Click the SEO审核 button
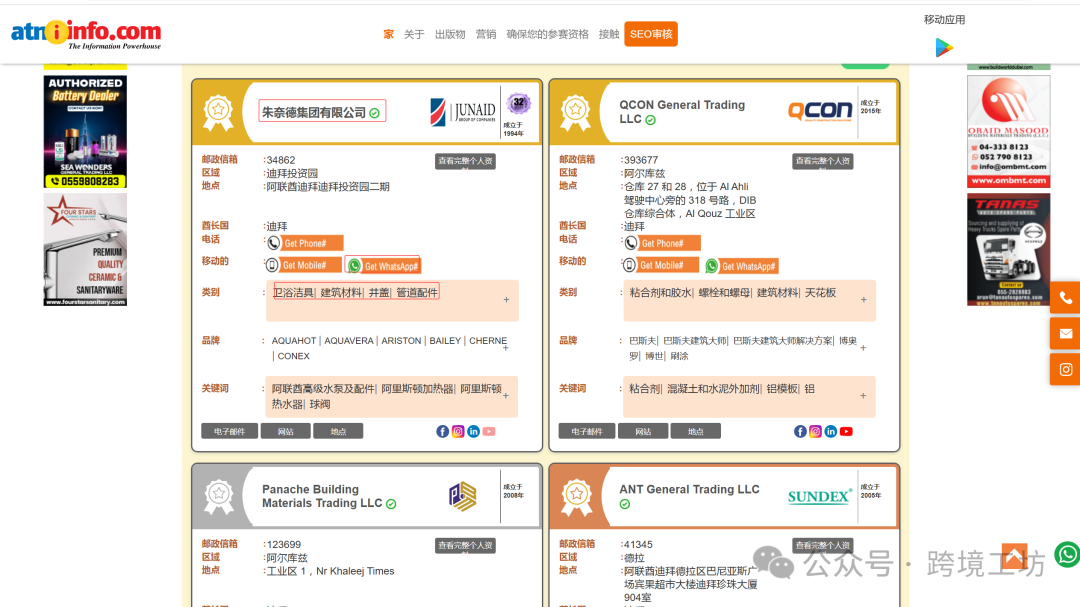 (650, 34)
